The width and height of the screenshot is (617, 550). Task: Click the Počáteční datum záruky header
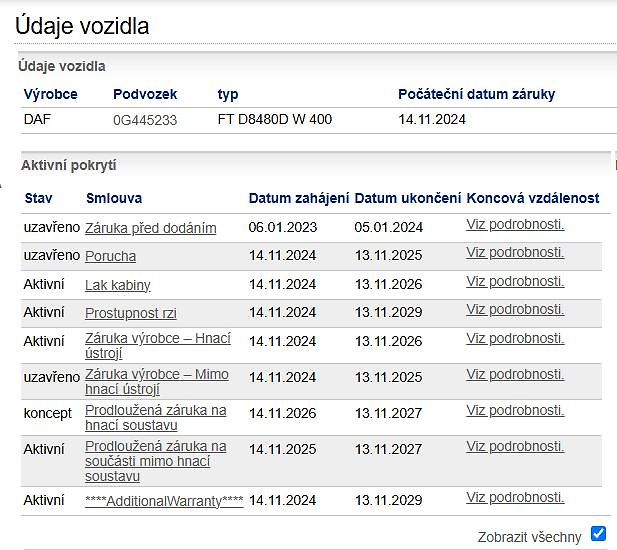[x=477, y=94]
